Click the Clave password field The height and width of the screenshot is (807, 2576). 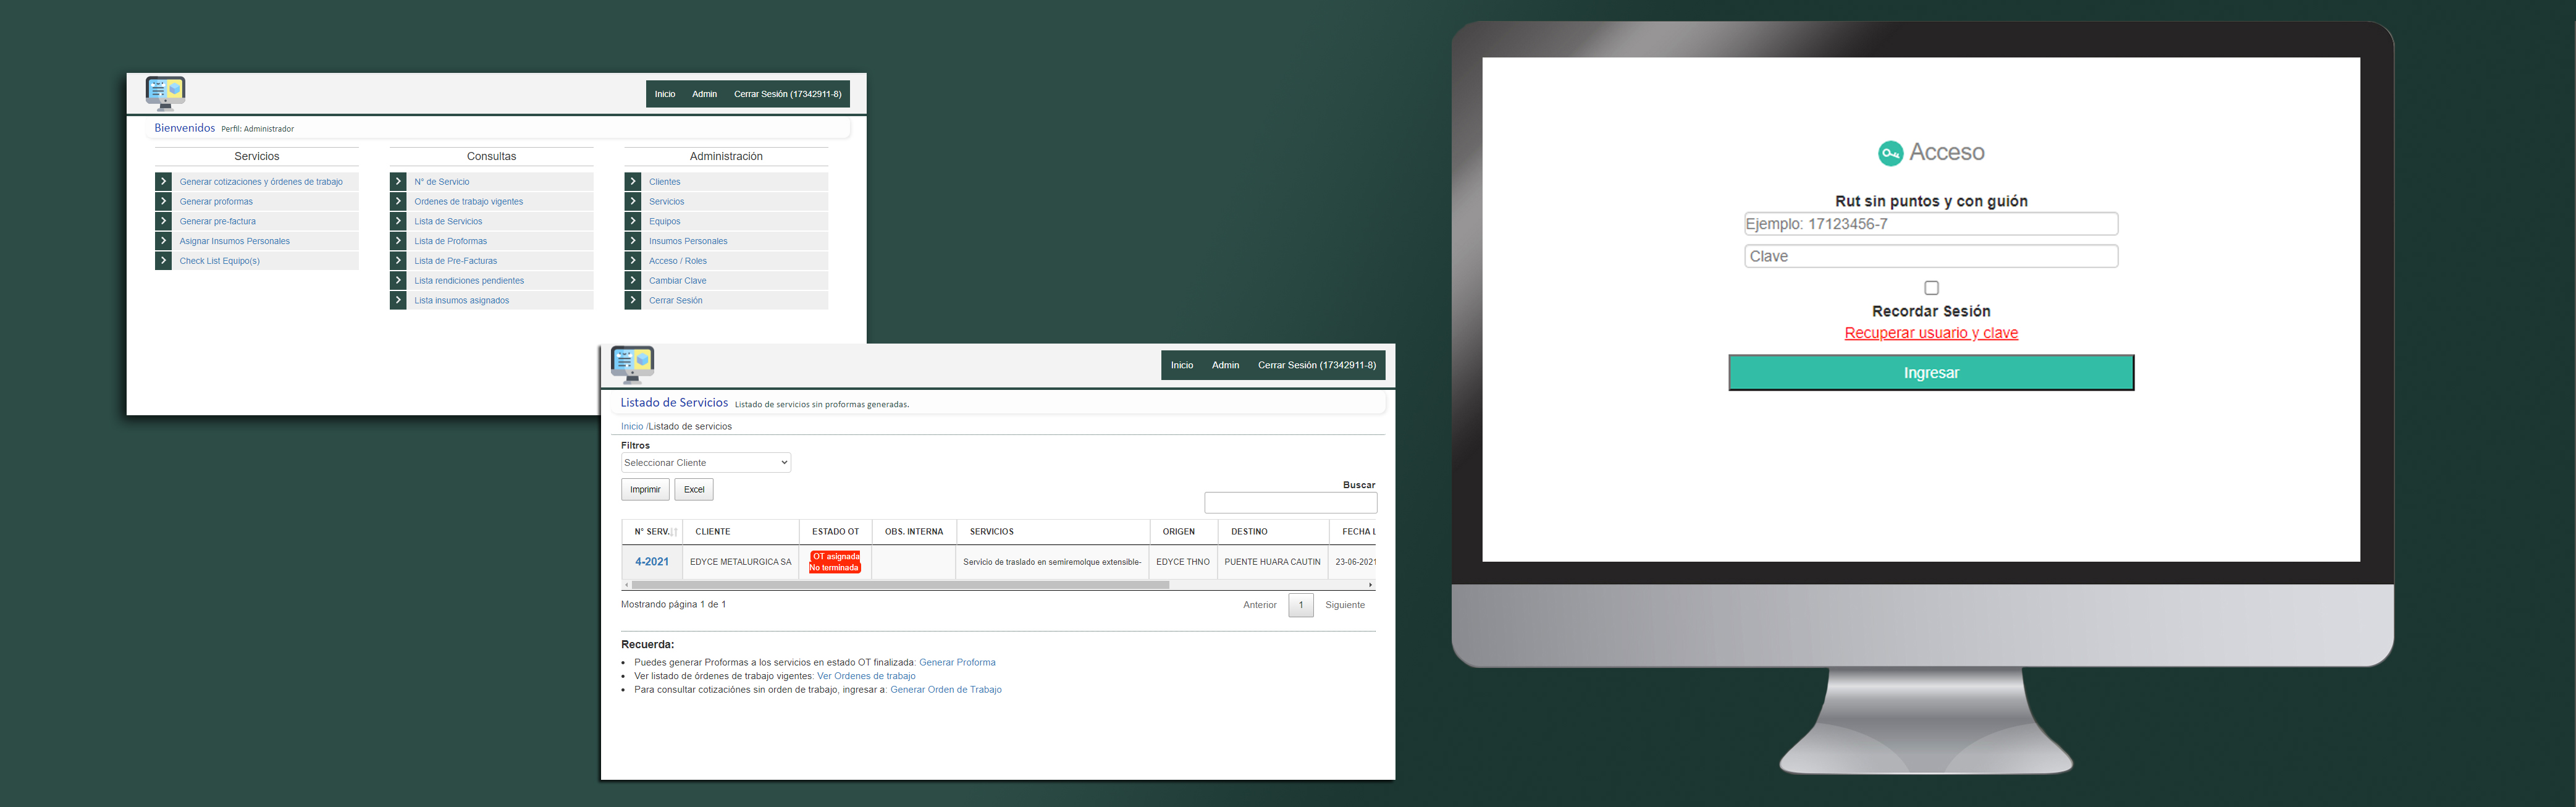tap(1930, 257)
